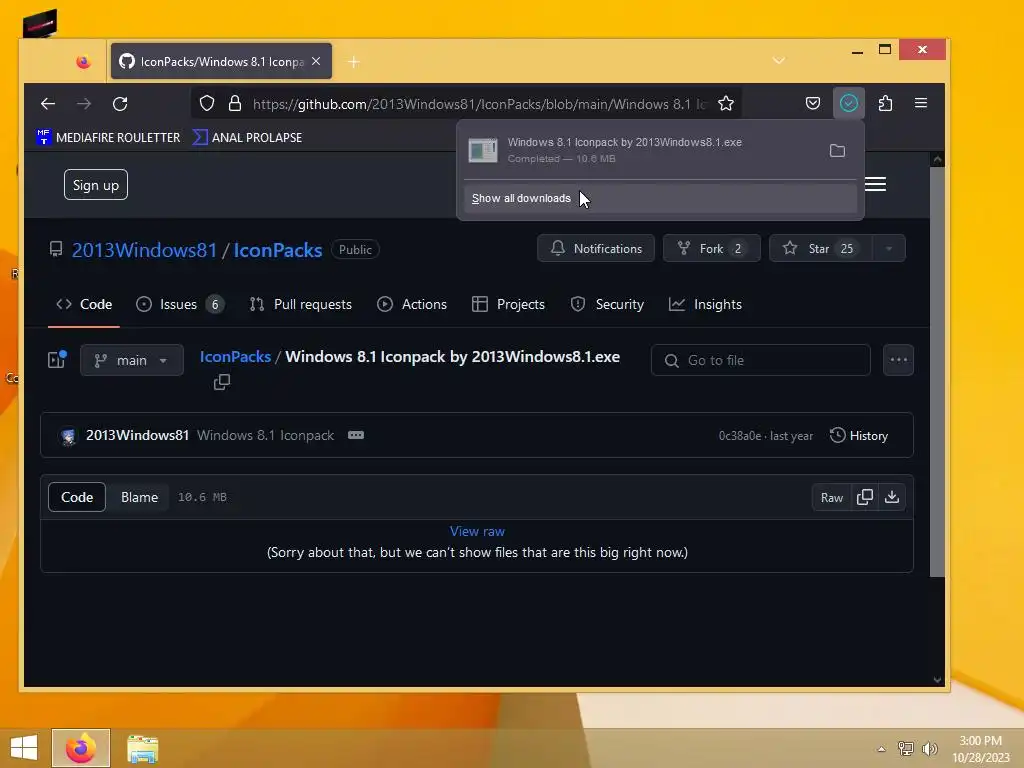The height and width of the screenshot is (768, 1024).
Task: Focus the Go to file search field
Action: coord(761,360)
